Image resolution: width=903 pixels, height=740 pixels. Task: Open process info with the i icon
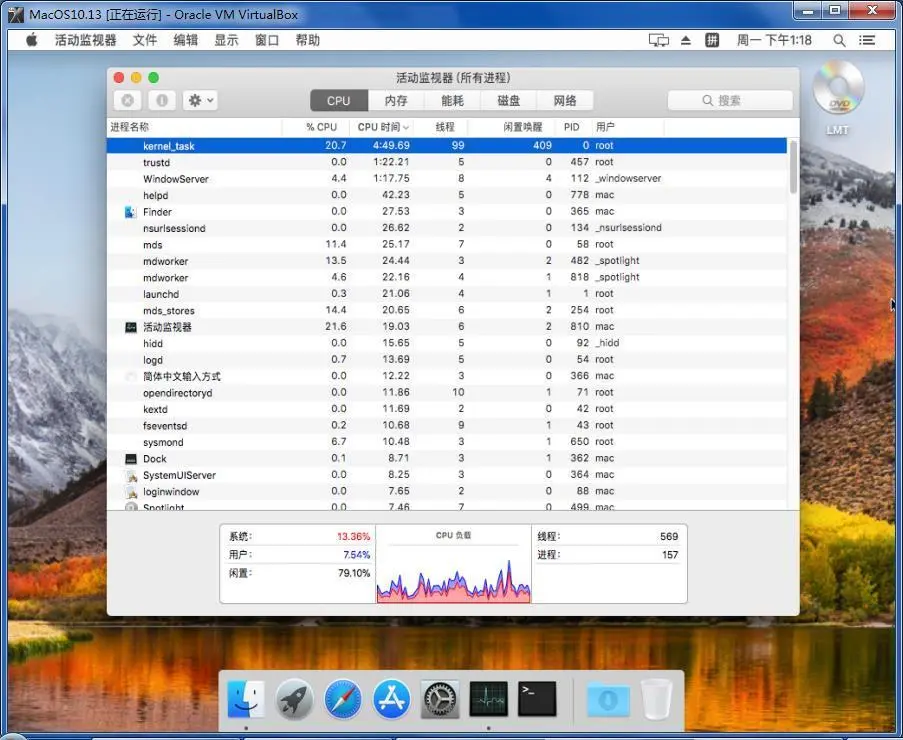click(162, 100)
